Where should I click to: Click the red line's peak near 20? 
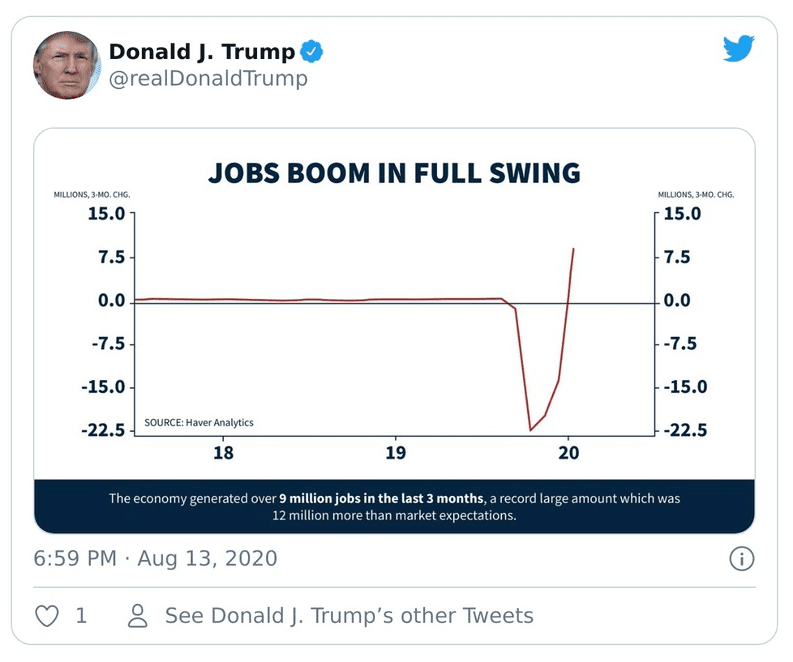pyautogui.click(x=574, y=248)
